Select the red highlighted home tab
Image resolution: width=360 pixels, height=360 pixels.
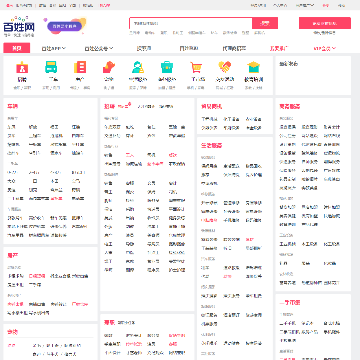coord(17,48)
